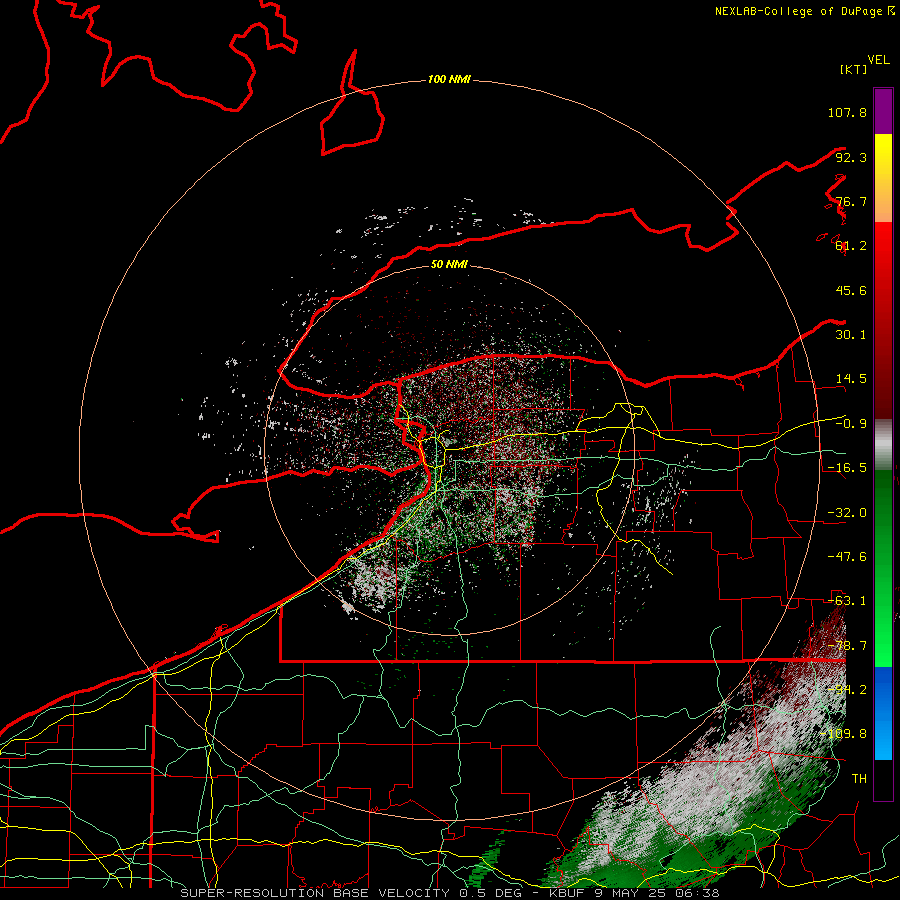
Task: Select the 92.3 value on velocity scale
Action: (x=851, y=157)
